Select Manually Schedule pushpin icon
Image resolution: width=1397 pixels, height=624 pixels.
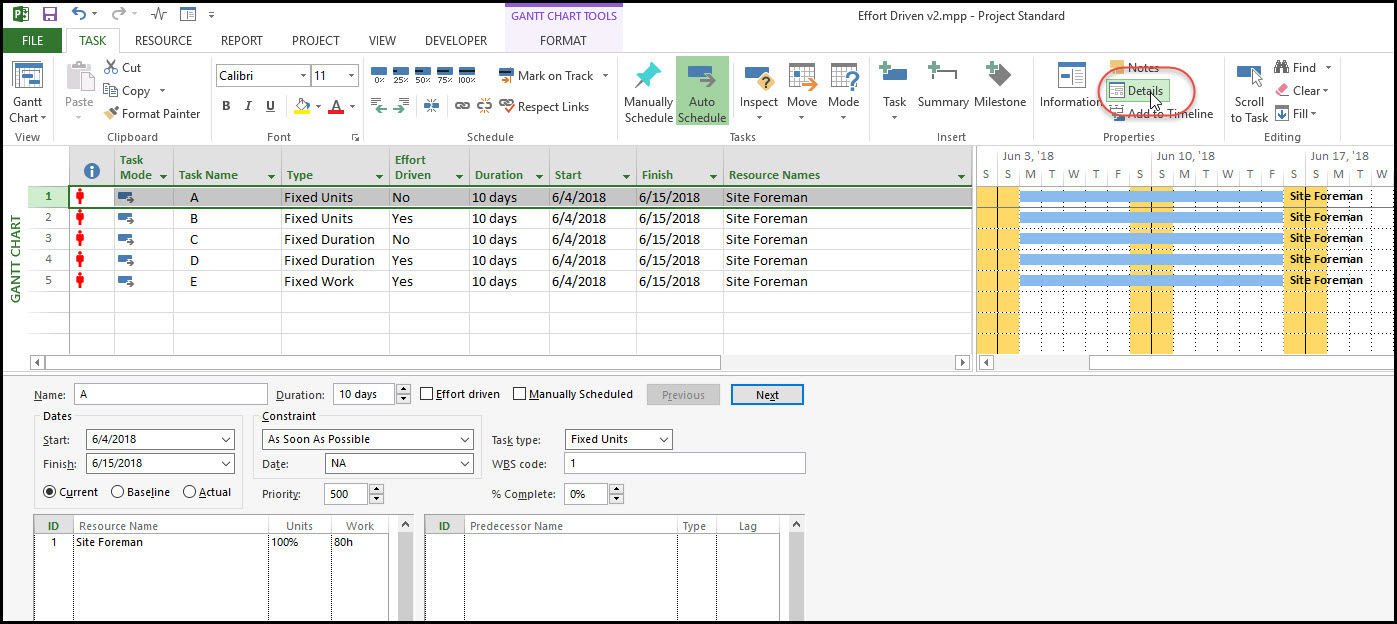click(x=648, y=77)
